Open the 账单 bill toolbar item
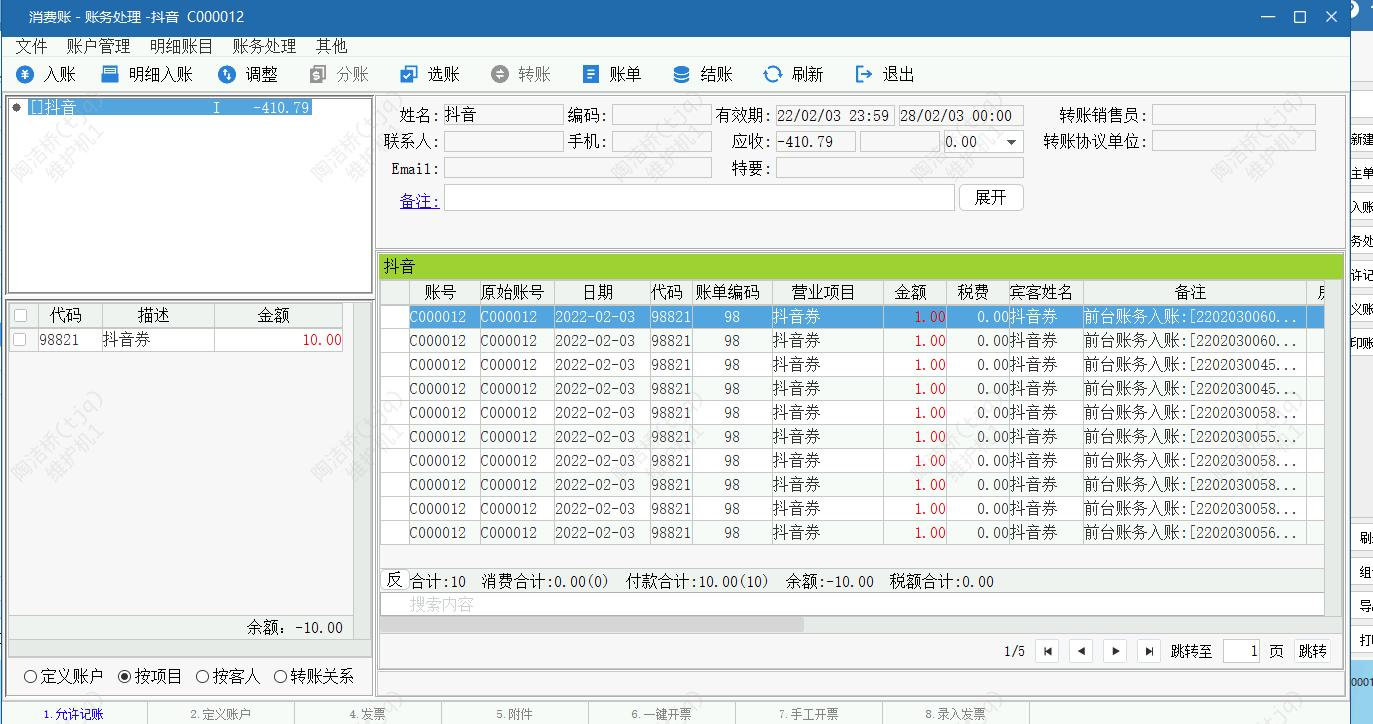The image size is (1373, 724). pos(612,75)
